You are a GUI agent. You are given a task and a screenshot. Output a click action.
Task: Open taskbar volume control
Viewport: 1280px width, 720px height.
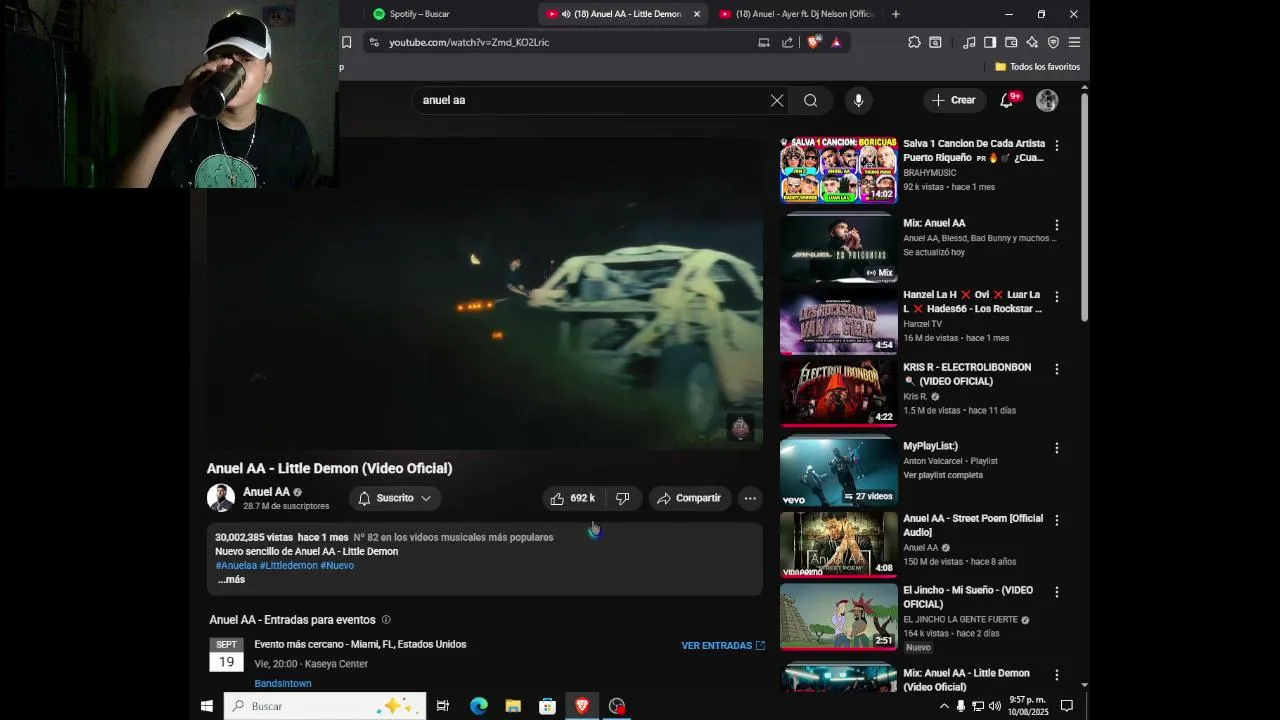pyautogui.click(x=994, y=706)
